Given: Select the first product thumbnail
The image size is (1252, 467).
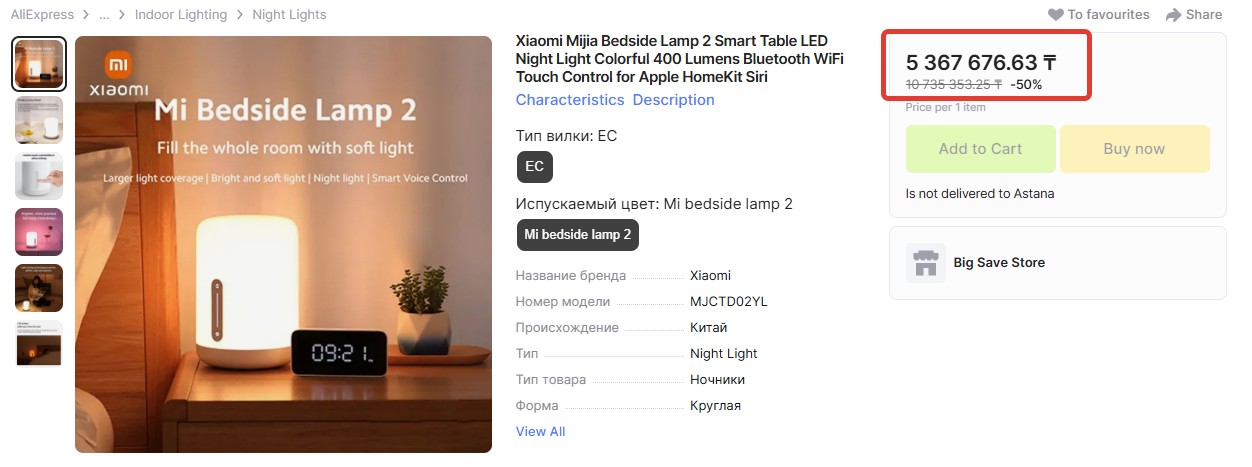Looking at the screenshot, I should pos(39,64).
